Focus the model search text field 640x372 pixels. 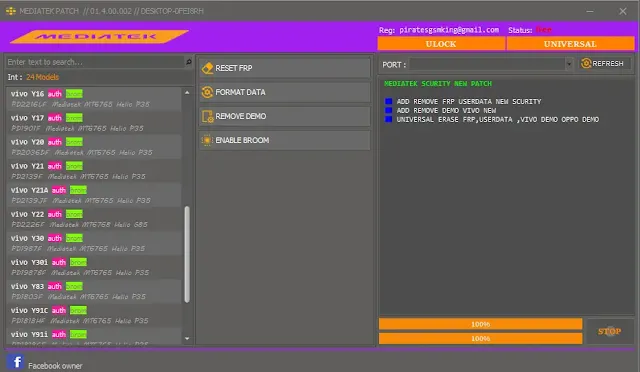click(x=96, y=62)
